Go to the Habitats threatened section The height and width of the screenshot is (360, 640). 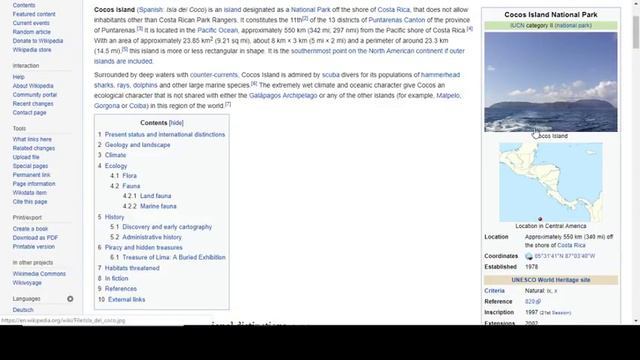[x=132, y=268]
